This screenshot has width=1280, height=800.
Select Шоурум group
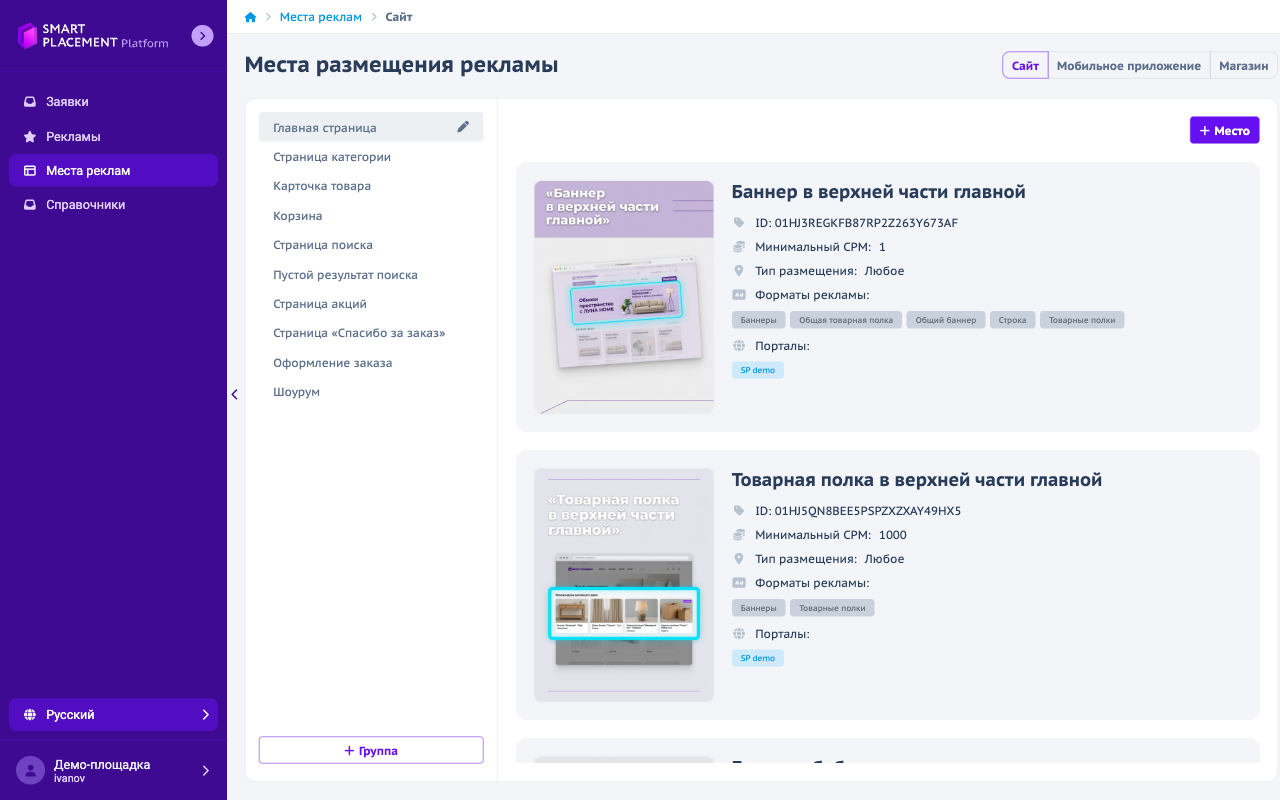371,392
